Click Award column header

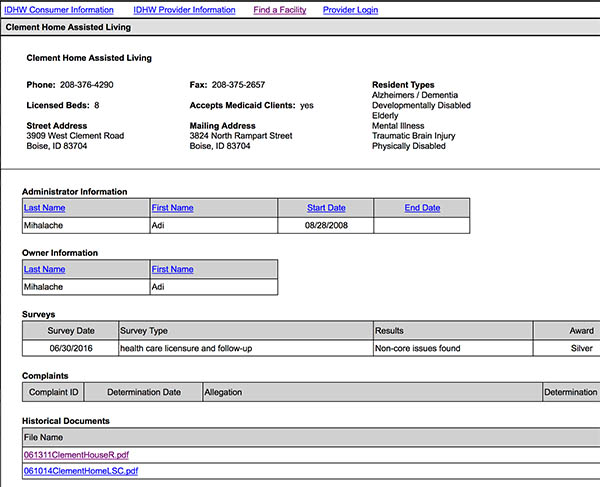tap(567, 331)
